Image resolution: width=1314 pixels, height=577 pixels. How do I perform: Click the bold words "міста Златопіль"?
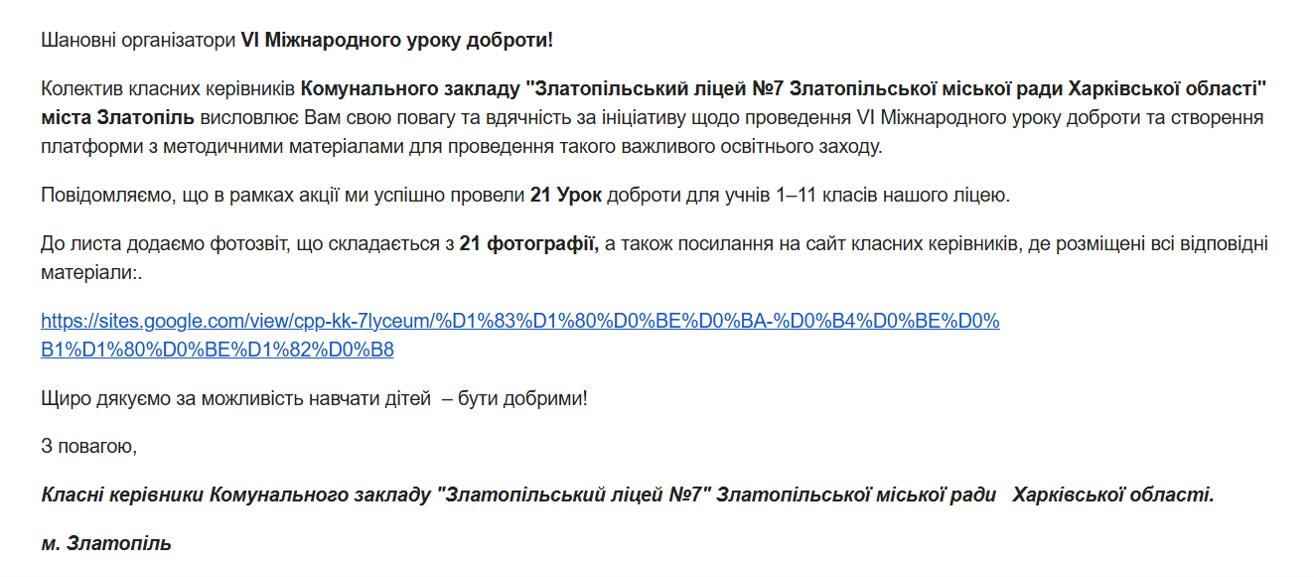[x=118, y=118]
